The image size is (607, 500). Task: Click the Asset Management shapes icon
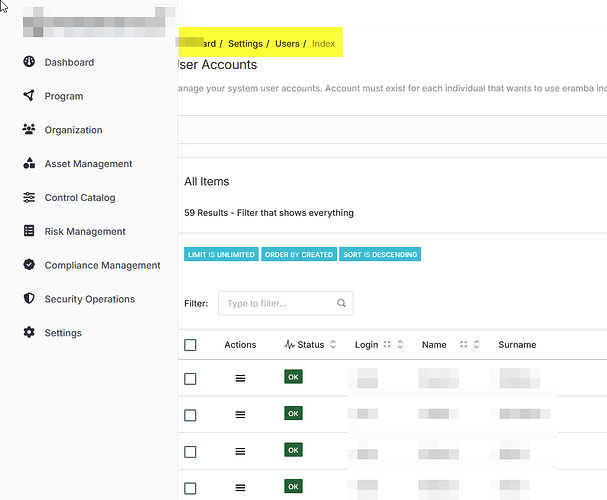coord(28,164)
